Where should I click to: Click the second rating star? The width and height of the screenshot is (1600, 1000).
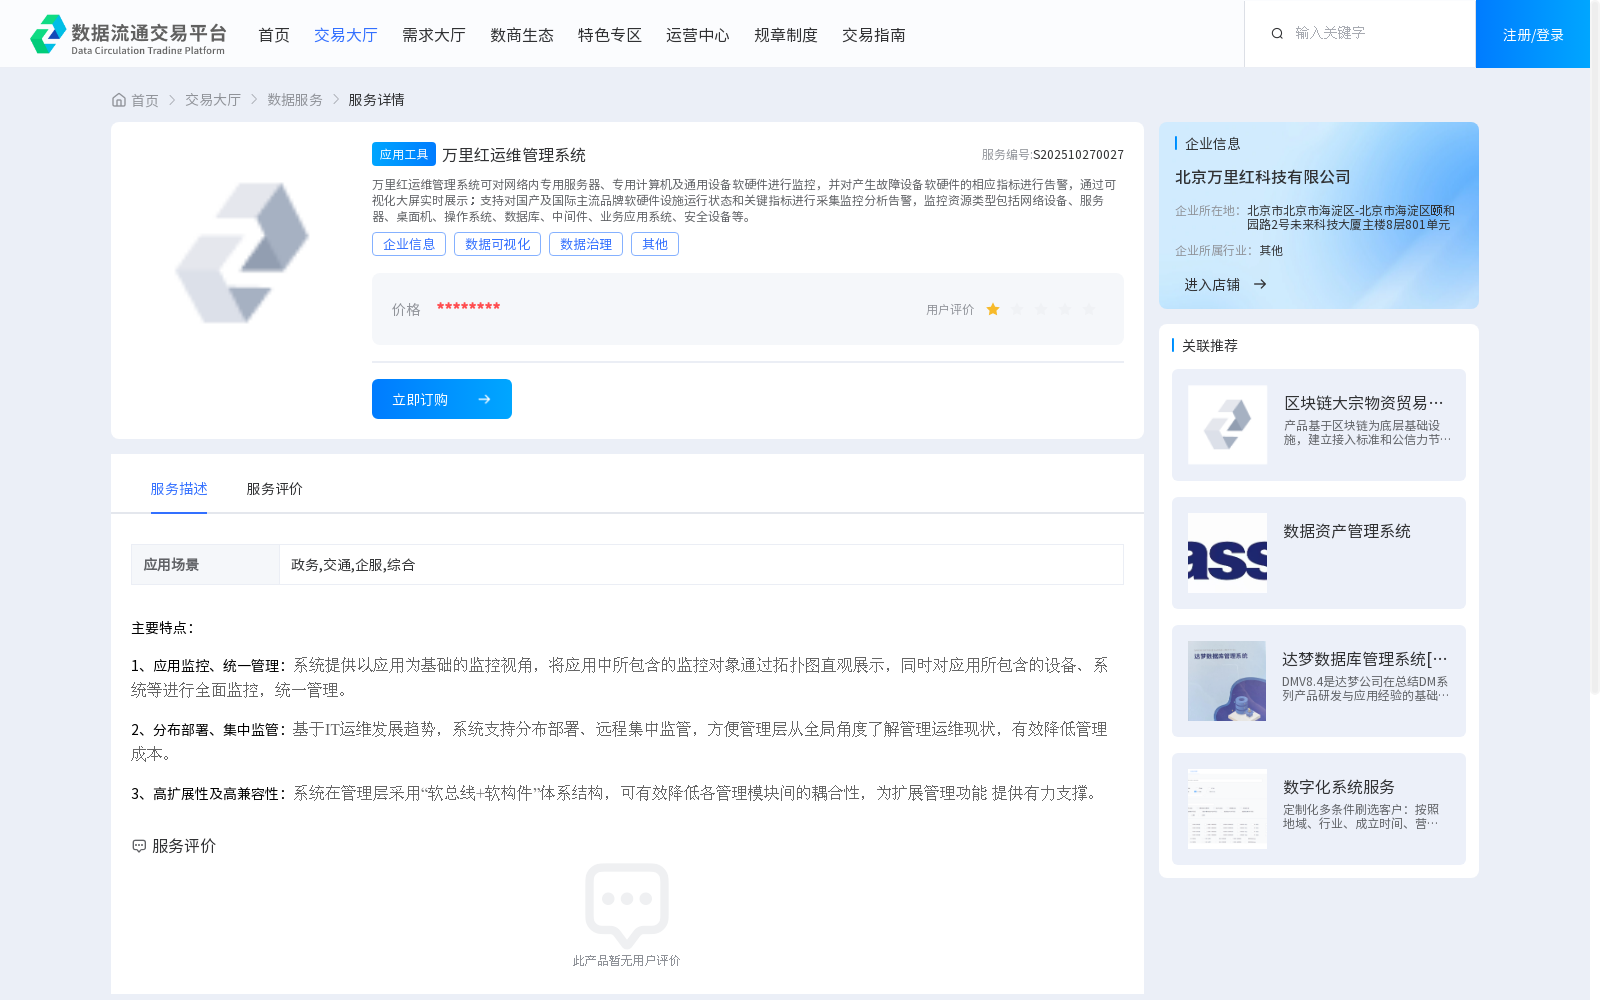(1017, 310)
